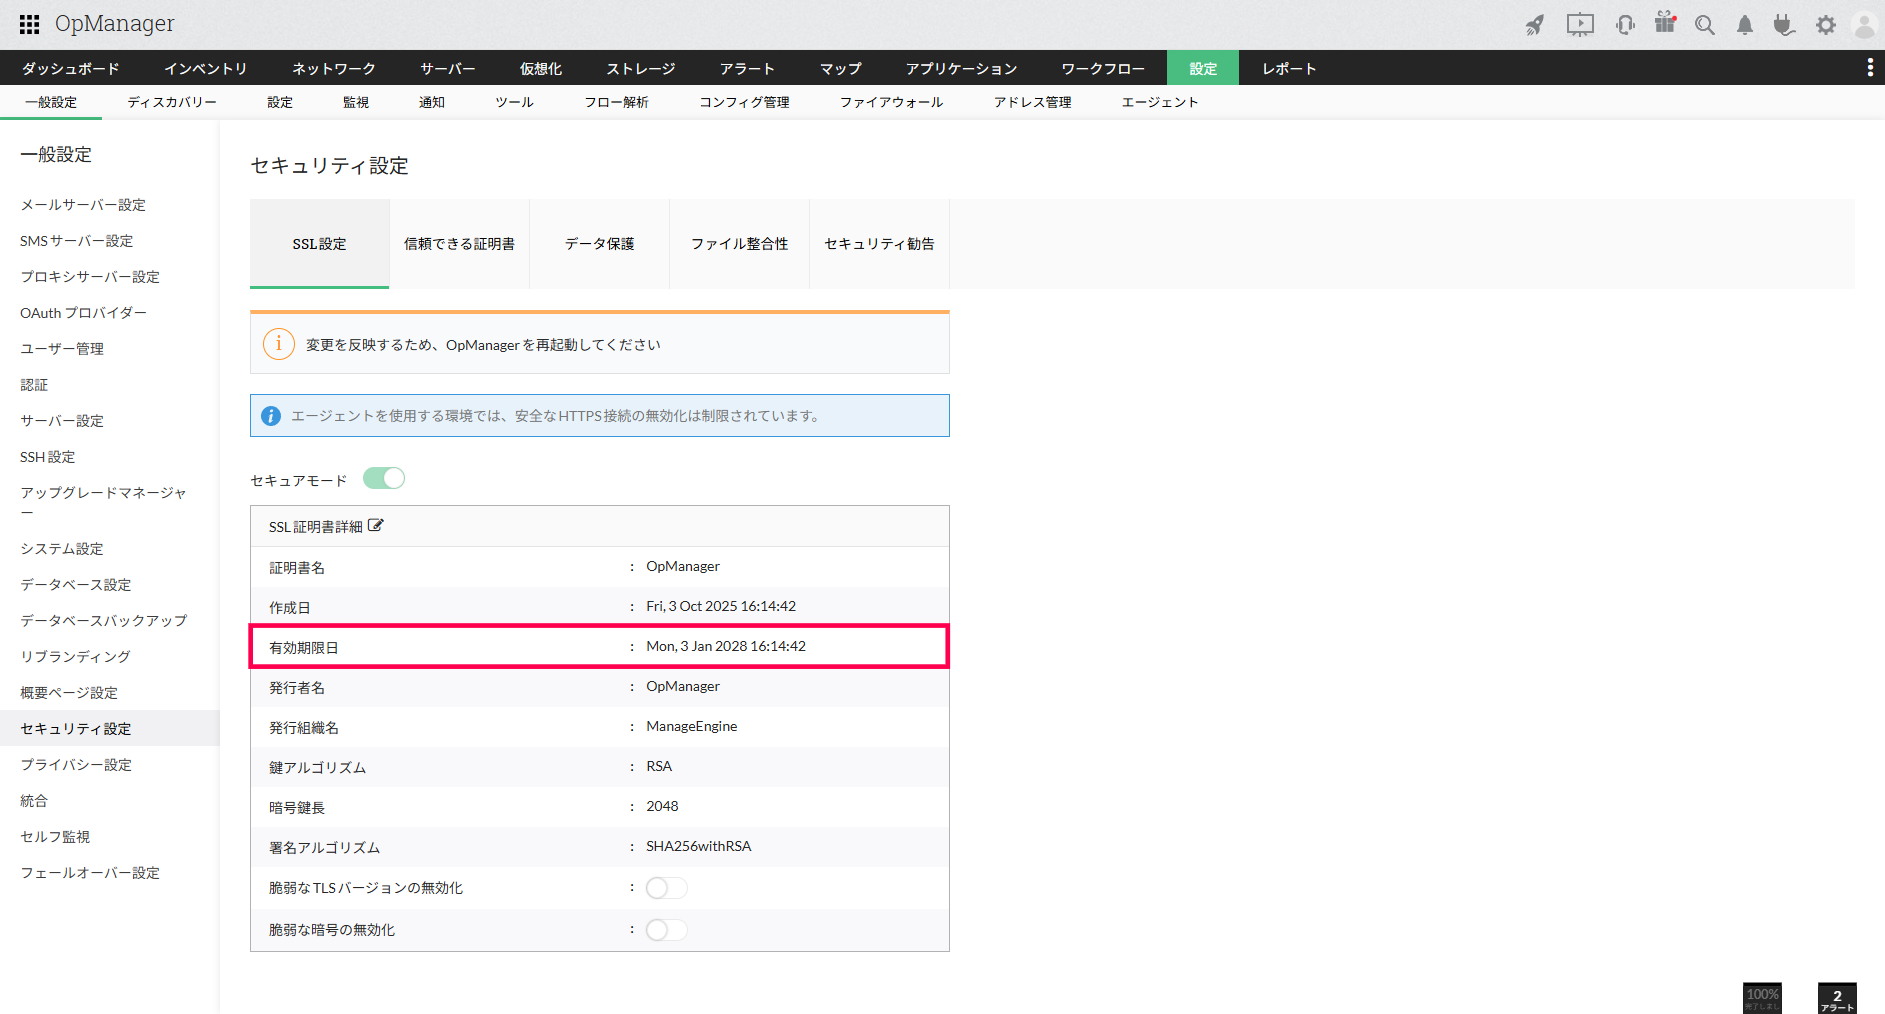Switch to the 信頼できる証明書 tab

tap(459, 244)
